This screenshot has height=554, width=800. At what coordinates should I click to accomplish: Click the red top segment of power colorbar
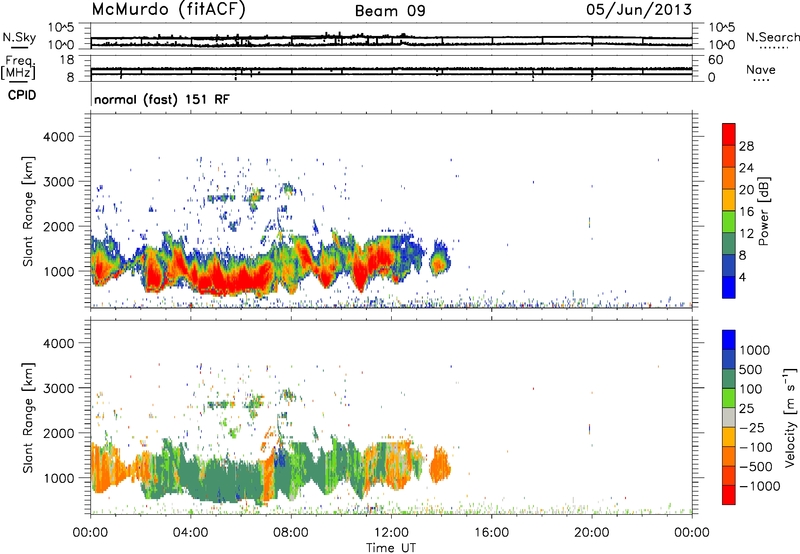(729, 135)
